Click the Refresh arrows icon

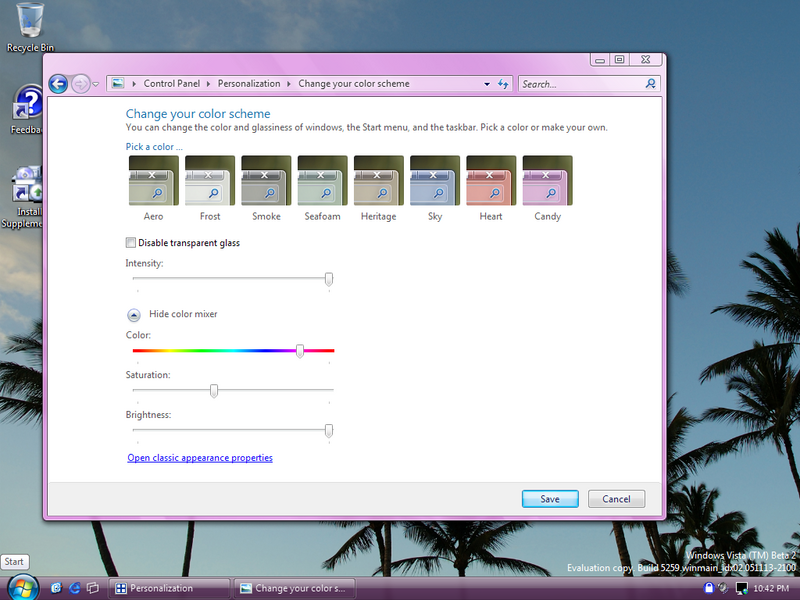[x=503, y=84]
